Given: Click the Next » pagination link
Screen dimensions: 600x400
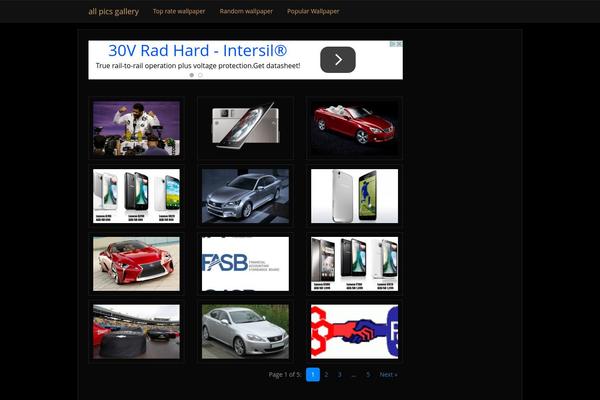Looking at the screenshot, I should pyautogui.click(x=388, y=374).
